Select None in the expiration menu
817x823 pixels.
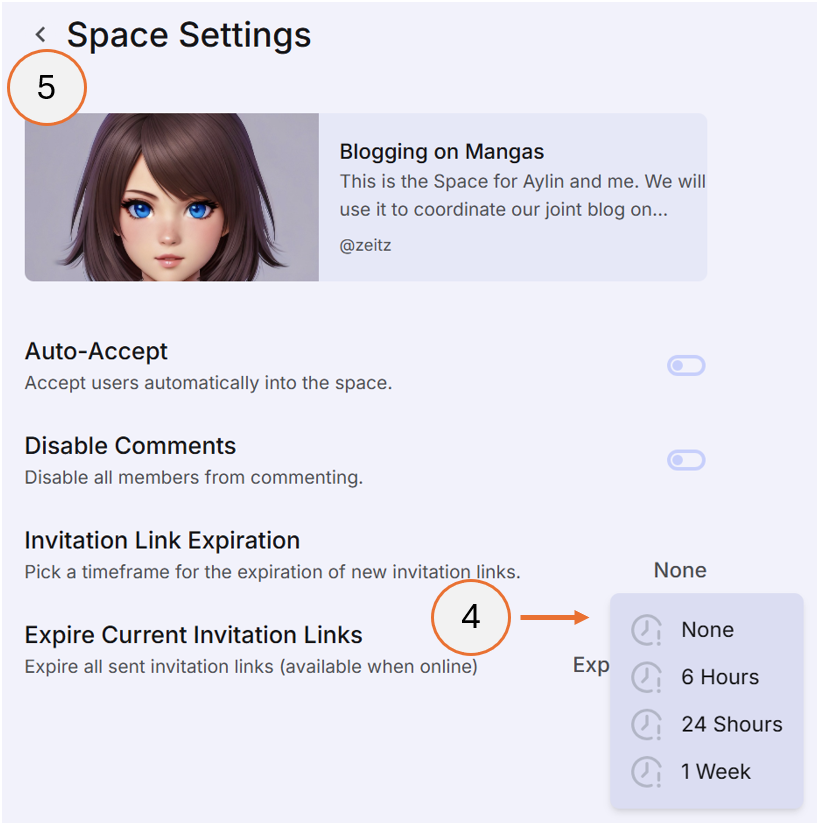point(707,629)
